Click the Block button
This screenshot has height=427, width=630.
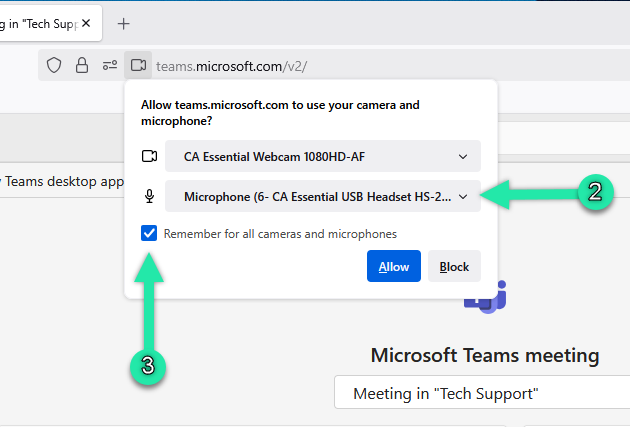[x=454, y=266]
